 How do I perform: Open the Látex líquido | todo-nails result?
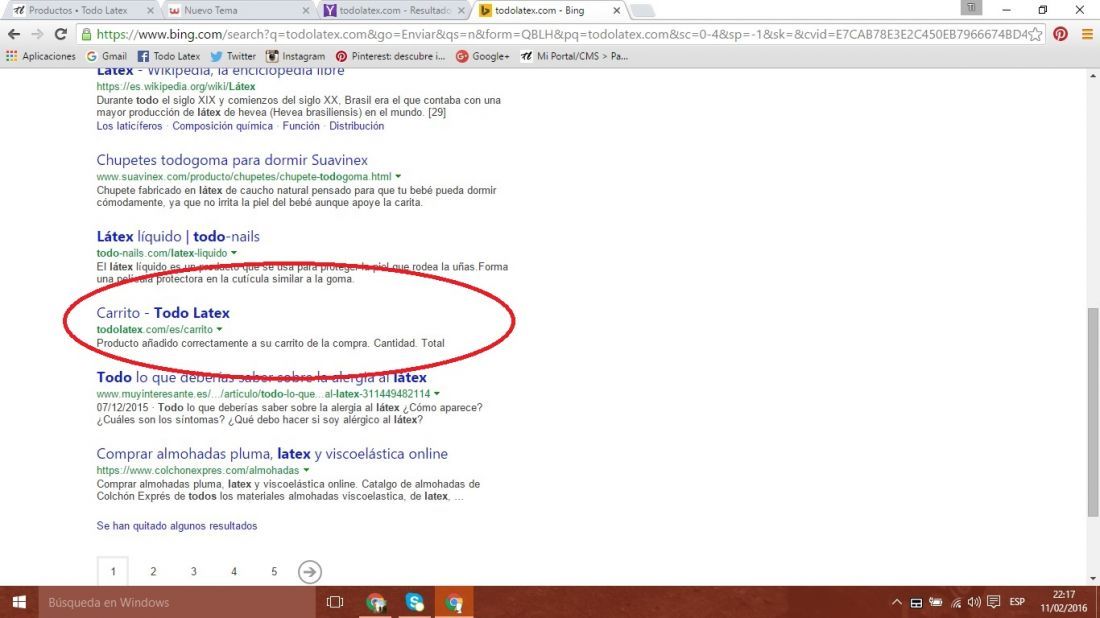click(x=177, y=236)
